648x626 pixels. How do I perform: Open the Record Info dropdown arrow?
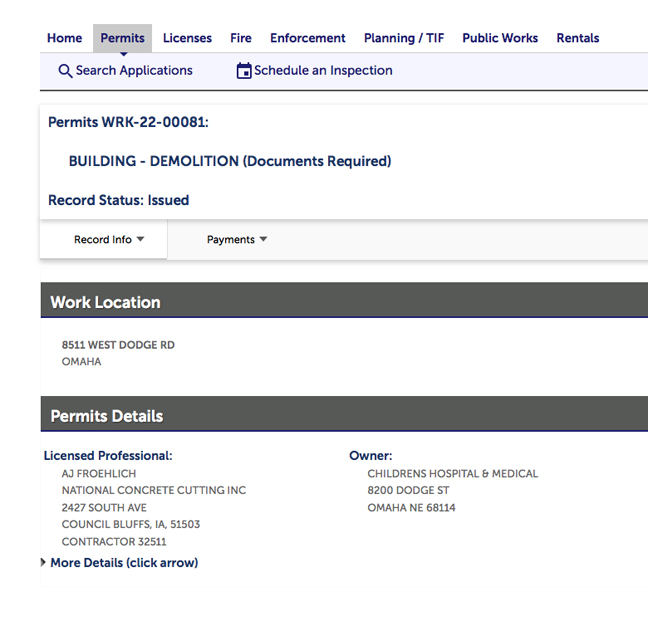coord(140,239)
